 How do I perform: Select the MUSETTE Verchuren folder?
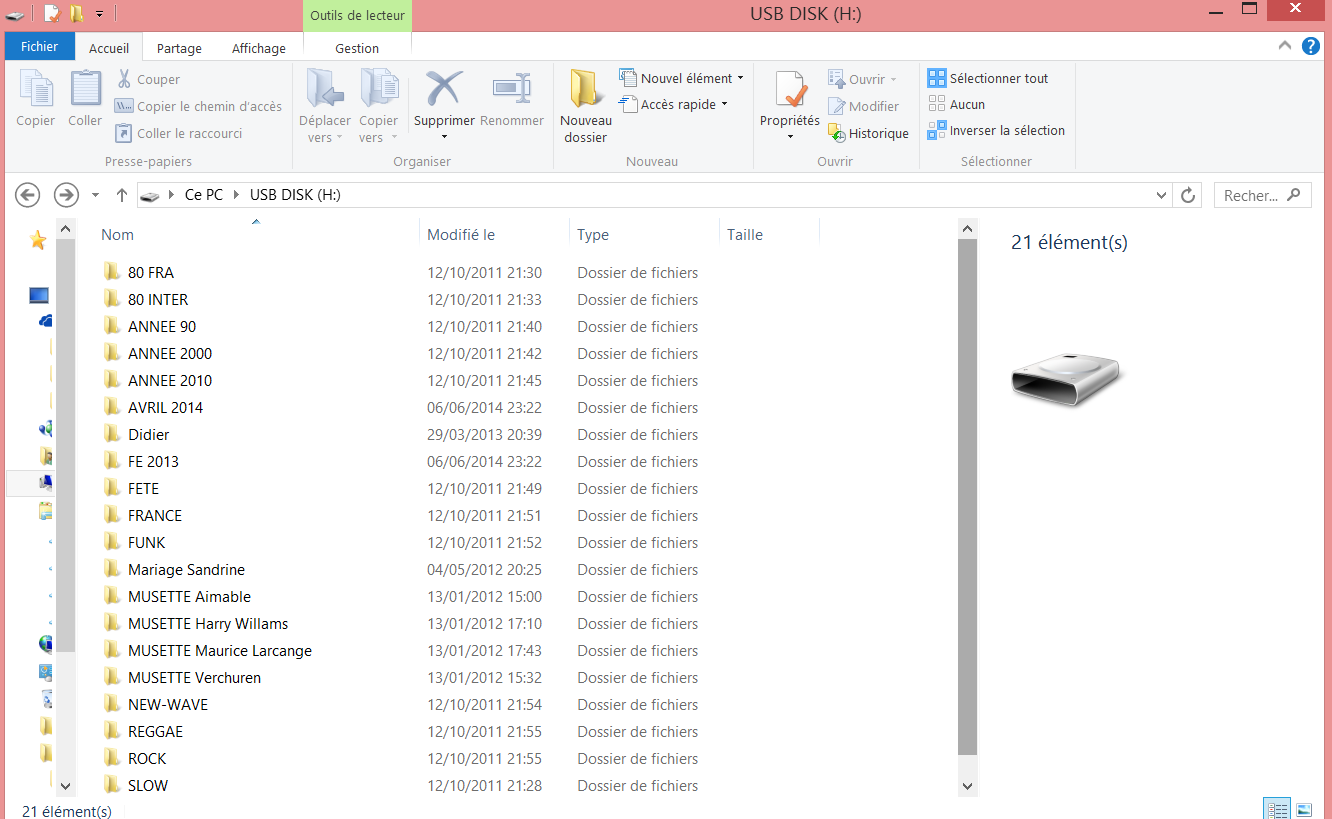[x=194, y=678]
